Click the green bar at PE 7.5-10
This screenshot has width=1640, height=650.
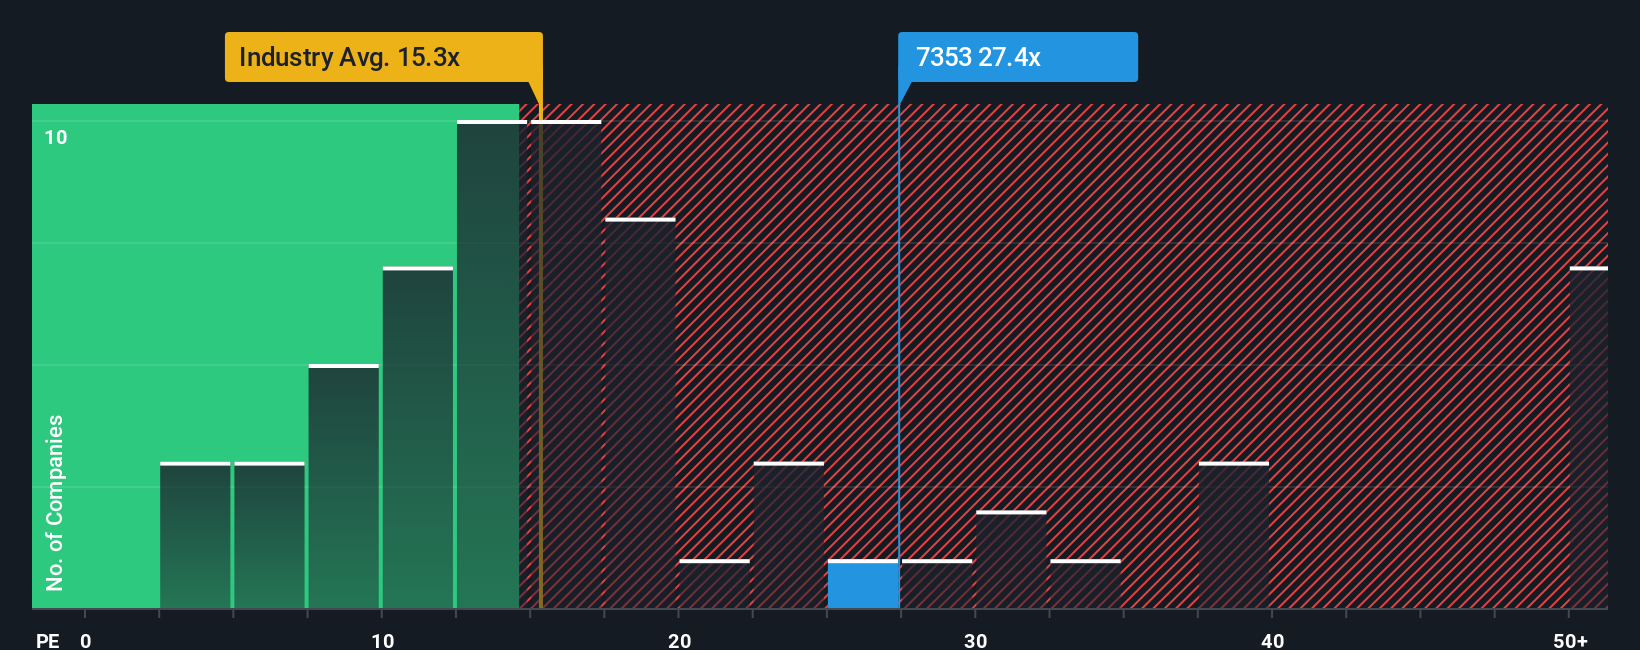tap(344, 486)
